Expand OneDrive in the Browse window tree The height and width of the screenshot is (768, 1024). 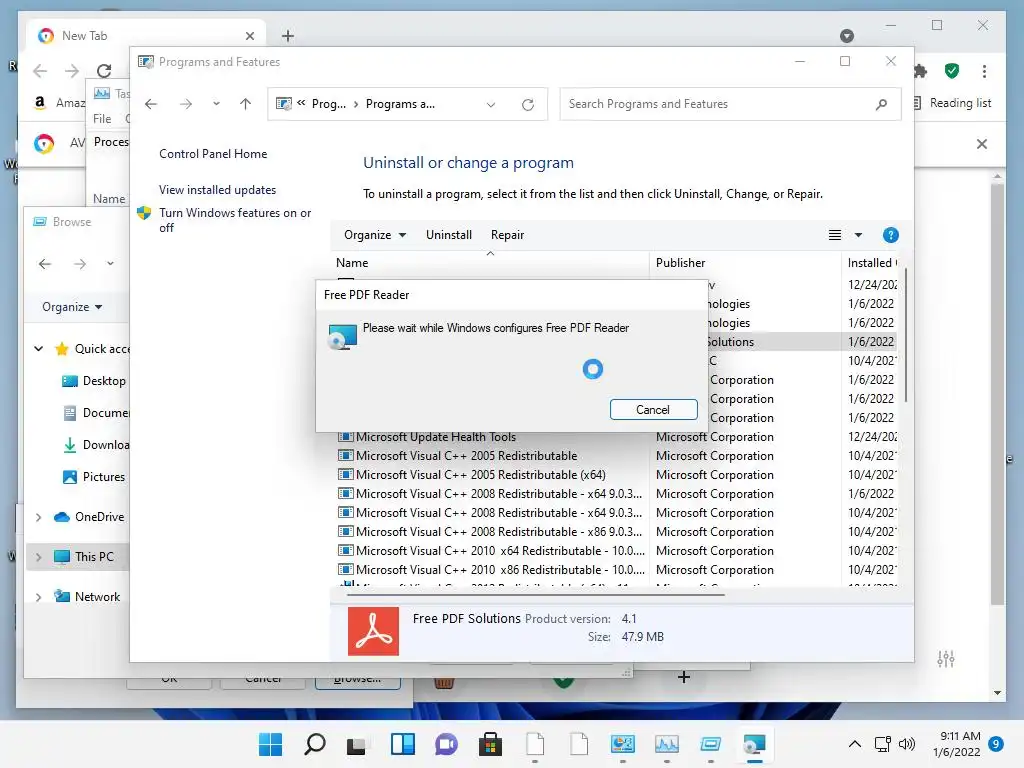39,517
